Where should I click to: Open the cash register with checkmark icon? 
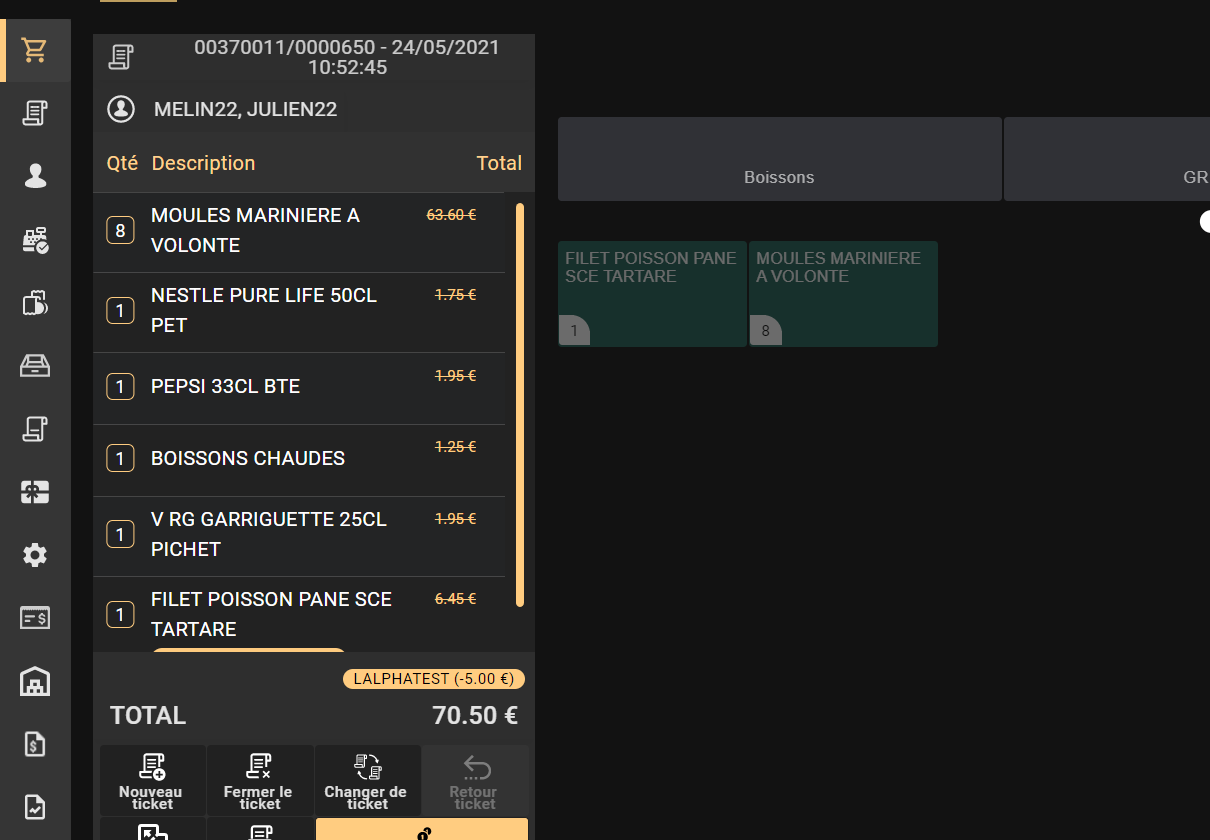(35, 240)
